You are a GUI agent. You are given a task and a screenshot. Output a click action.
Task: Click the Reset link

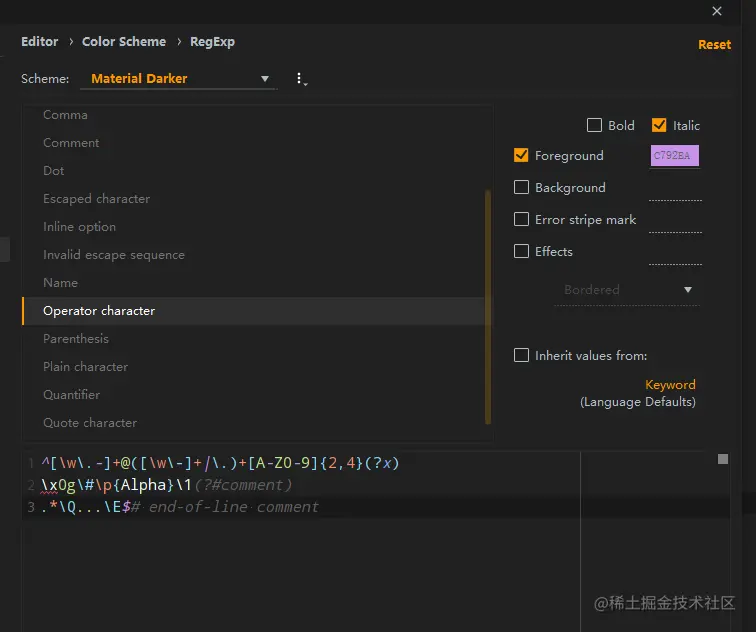pos(714,45)
